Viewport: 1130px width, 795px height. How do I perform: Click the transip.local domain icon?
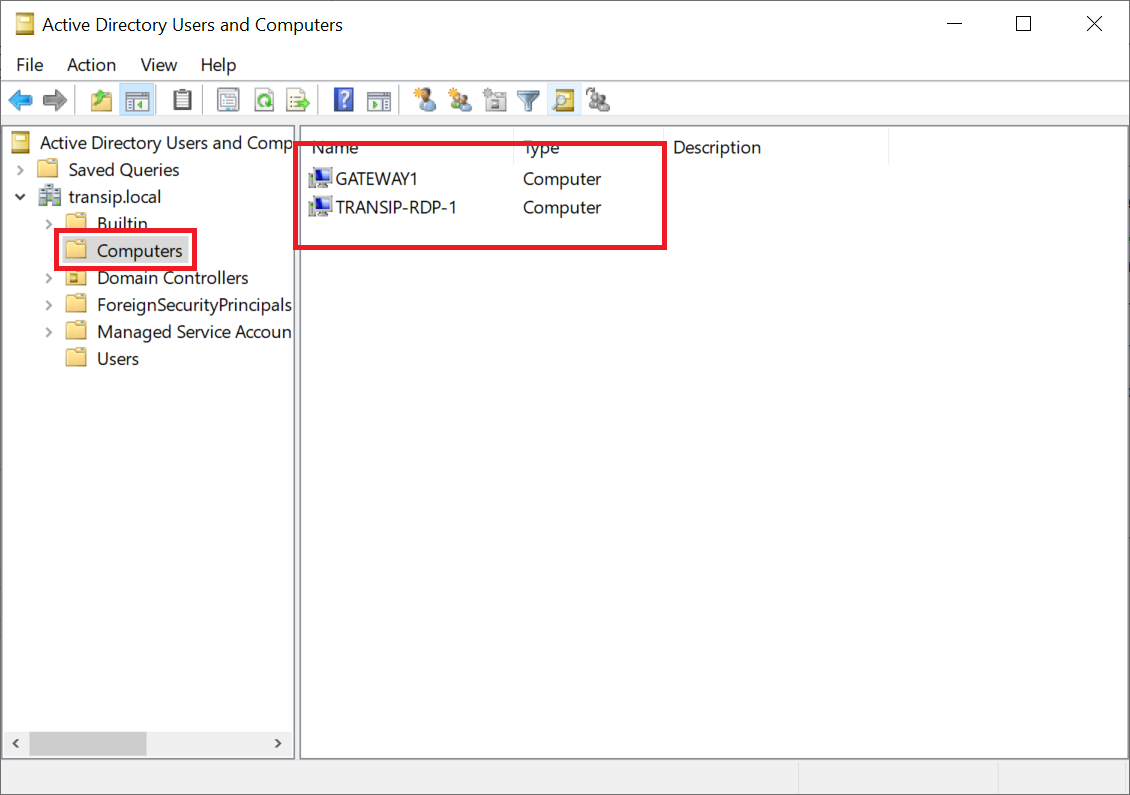pos(50,196)
